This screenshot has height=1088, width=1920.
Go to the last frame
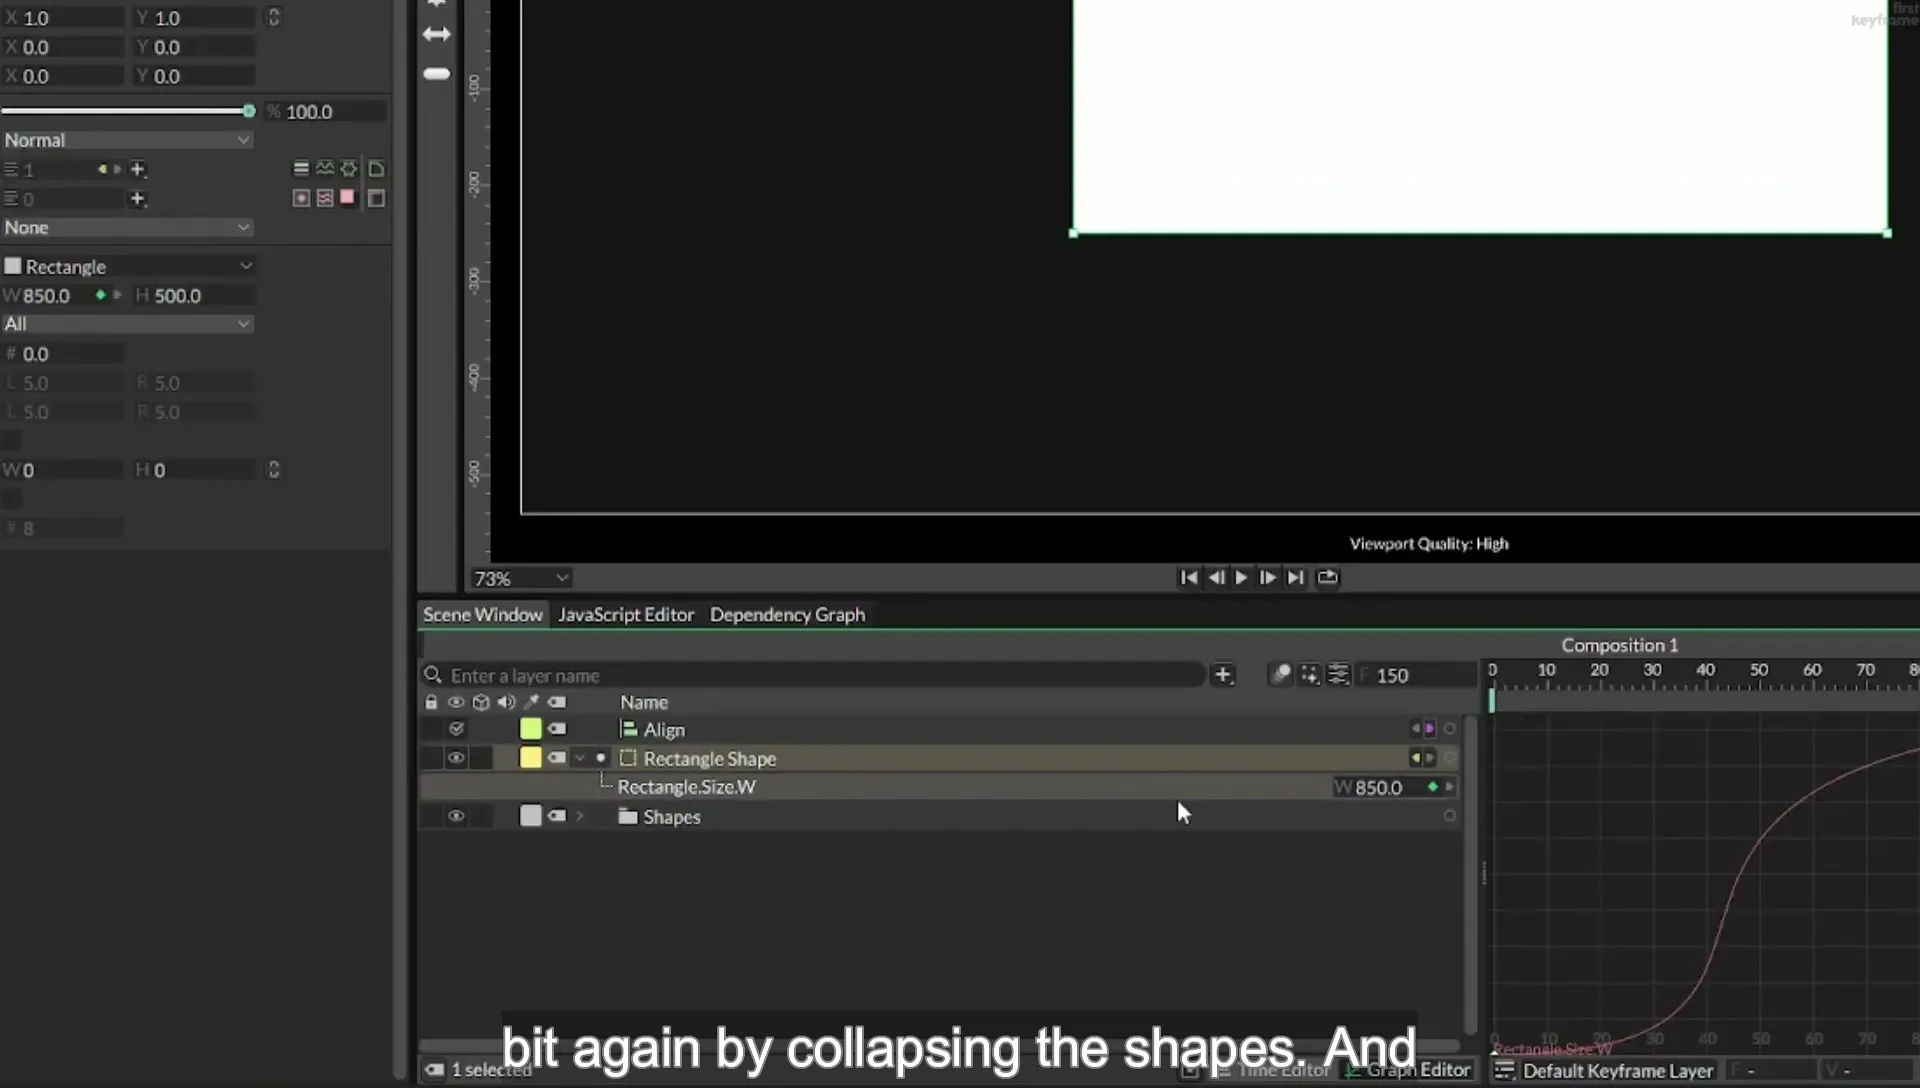click(1295, 578)
